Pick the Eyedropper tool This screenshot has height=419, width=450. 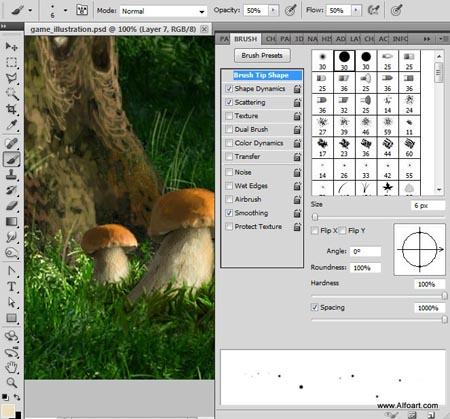pyautogui.click(x=11, y=125)
